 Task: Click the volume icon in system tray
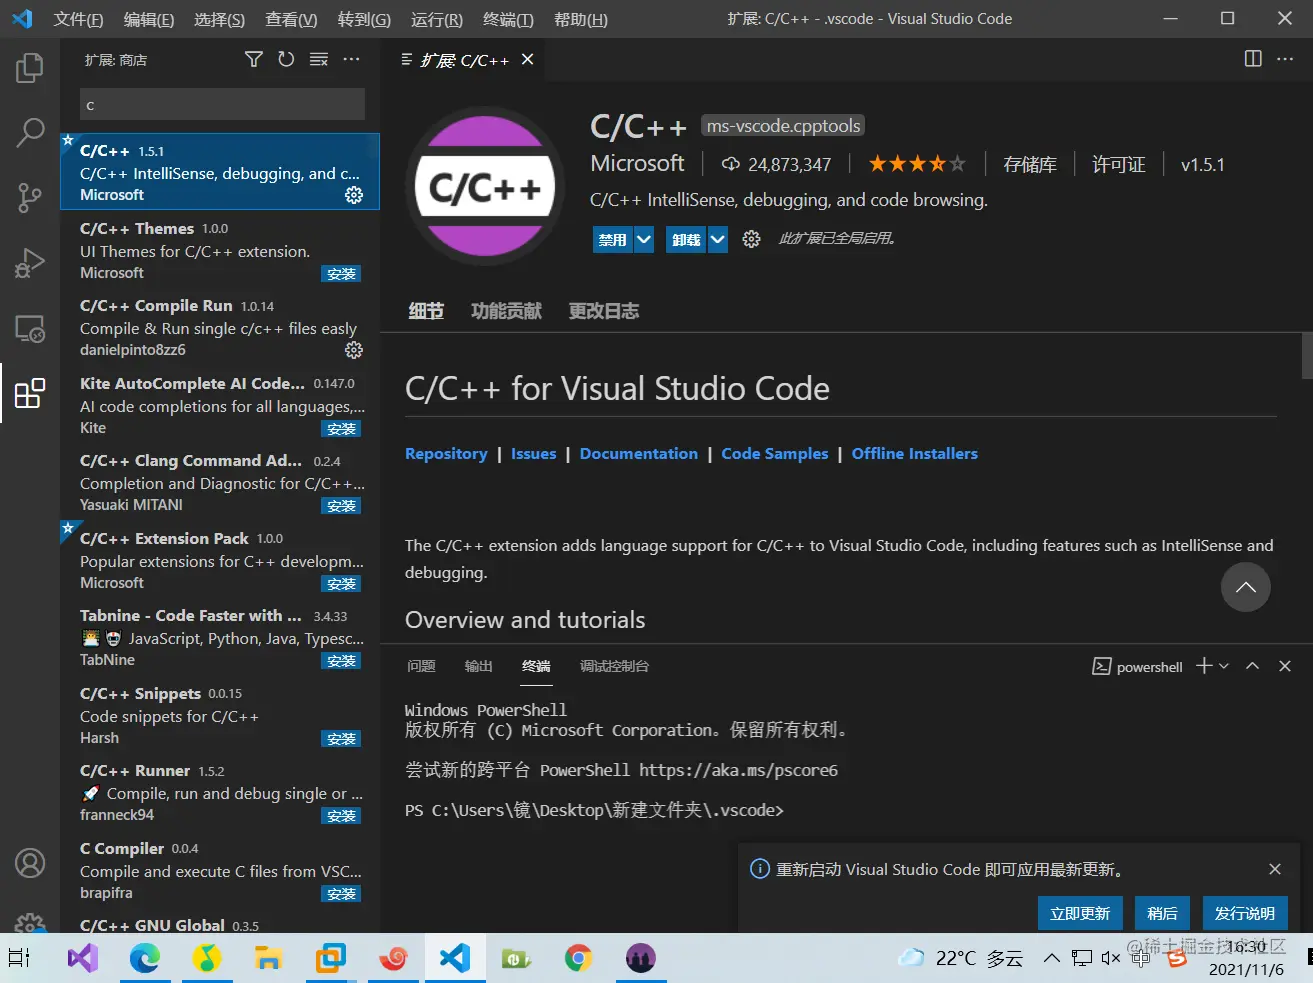pyautogui.click(x=1110, y=958)
